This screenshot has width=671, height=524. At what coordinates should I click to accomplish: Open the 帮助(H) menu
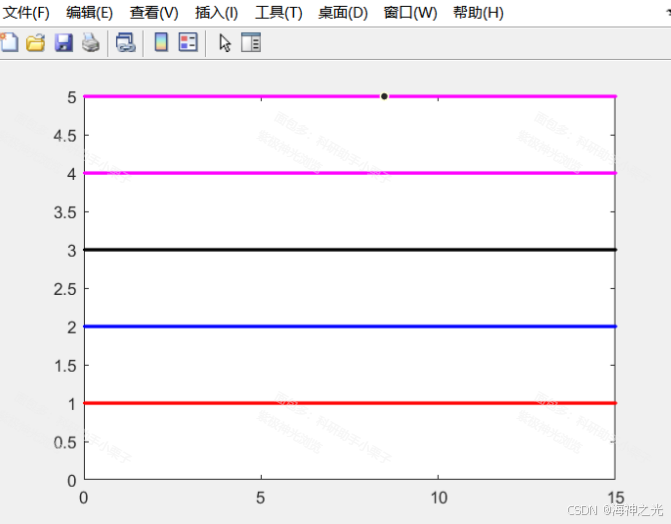478,13
